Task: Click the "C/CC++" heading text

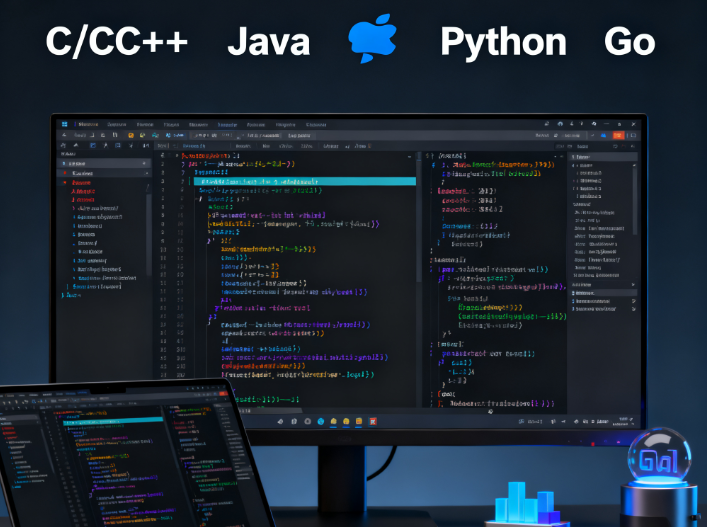Action: pyautogui.click(x=117, y=41)
